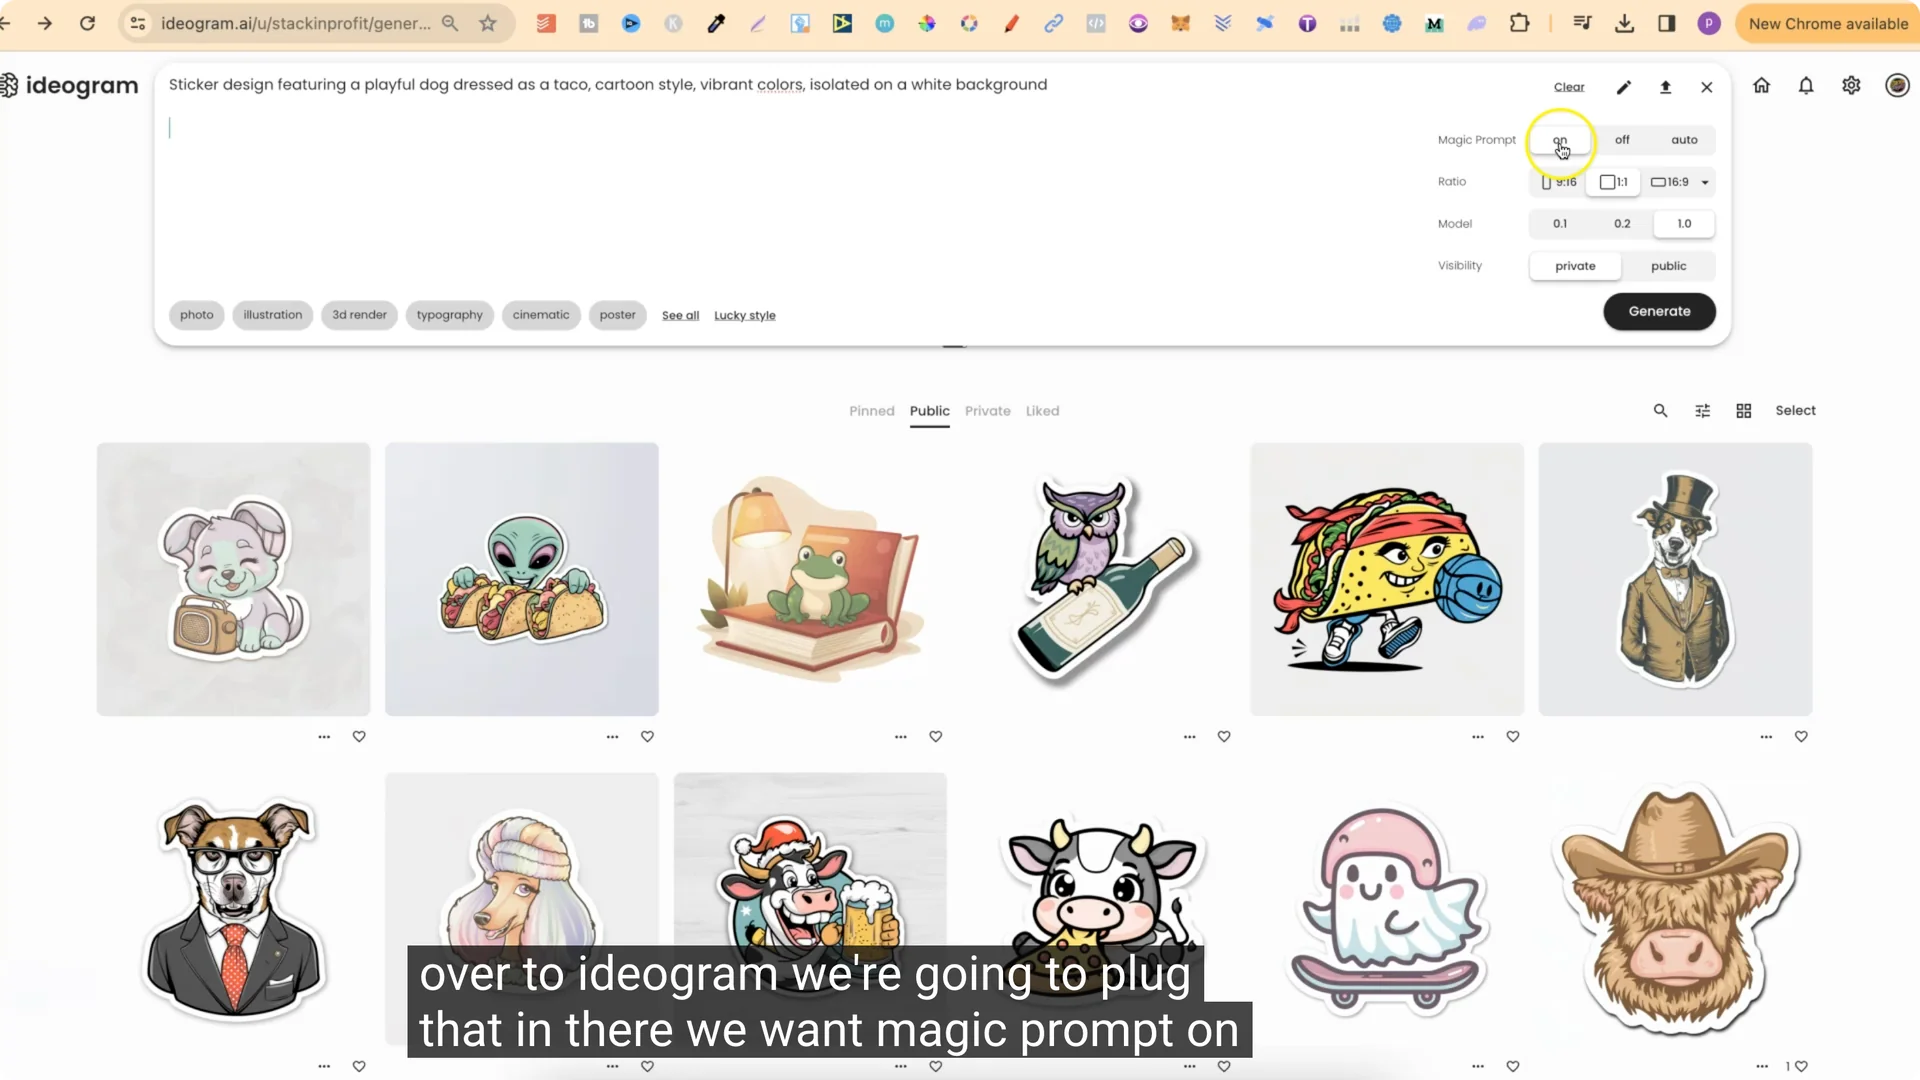Switch to the Private tab
This screenshot has height=1080, width=1920.
(x=987, y=410)
